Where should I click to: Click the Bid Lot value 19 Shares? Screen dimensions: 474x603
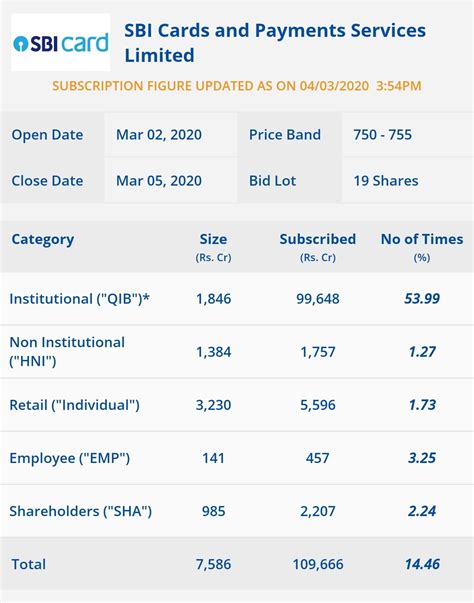tap(386, 181)
